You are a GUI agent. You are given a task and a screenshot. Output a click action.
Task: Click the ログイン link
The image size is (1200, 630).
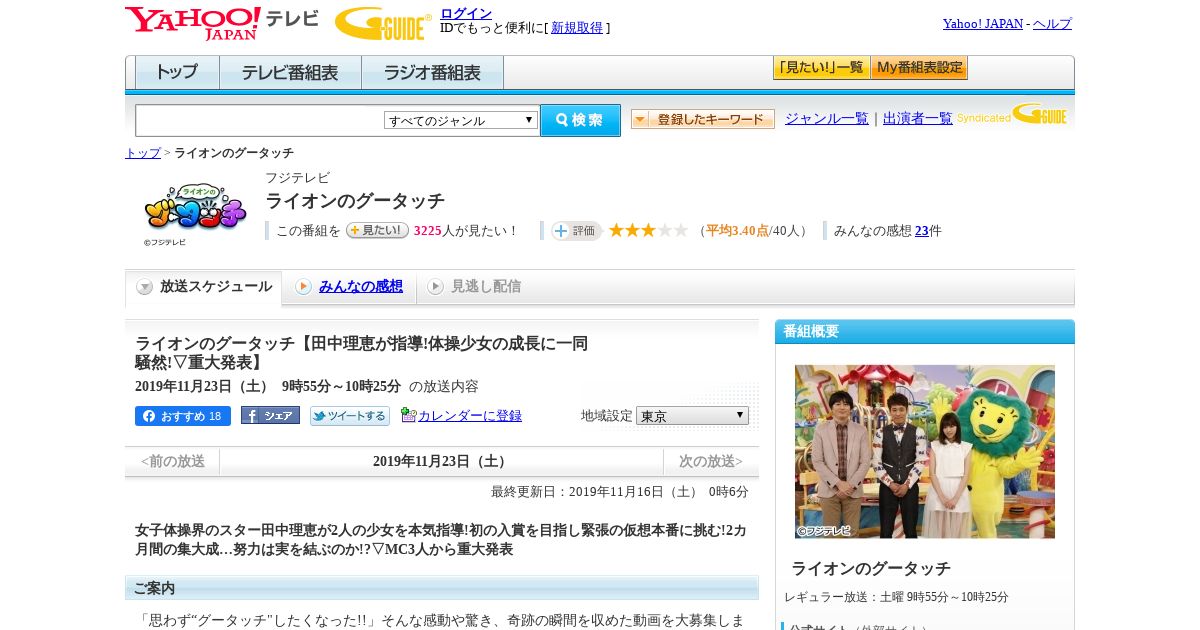466,13
